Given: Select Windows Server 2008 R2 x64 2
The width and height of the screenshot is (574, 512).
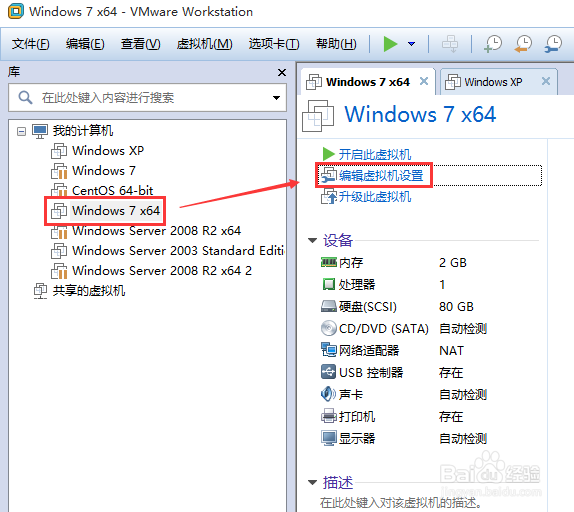Looking at the screenshot, I should coord(162,271).
